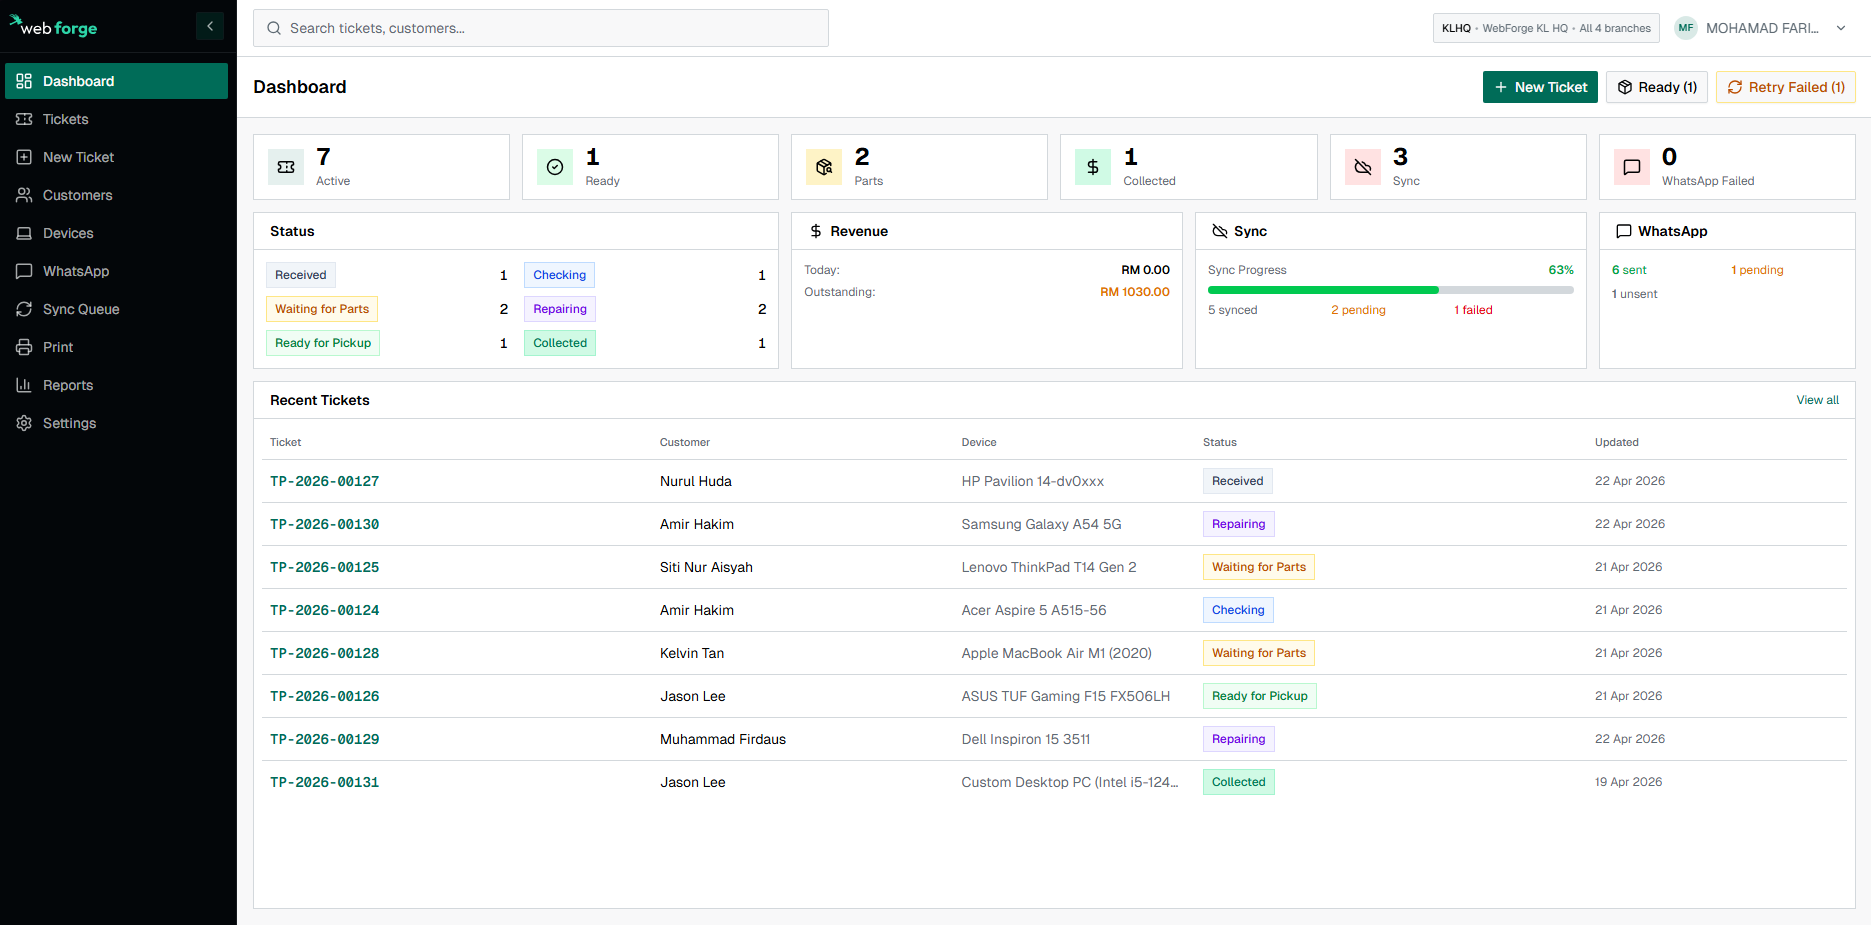Viewport: 1871px width, 925px height.
Task: Select the Reports chart icon
Action: coord(24,385)
